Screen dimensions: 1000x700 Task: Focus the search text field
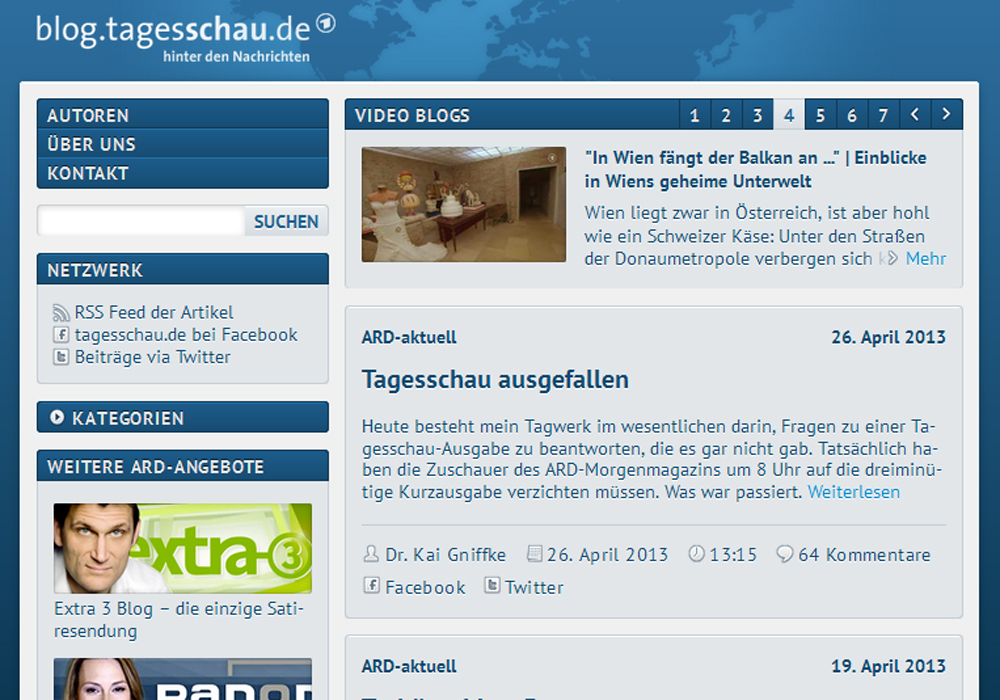(142, 221)
